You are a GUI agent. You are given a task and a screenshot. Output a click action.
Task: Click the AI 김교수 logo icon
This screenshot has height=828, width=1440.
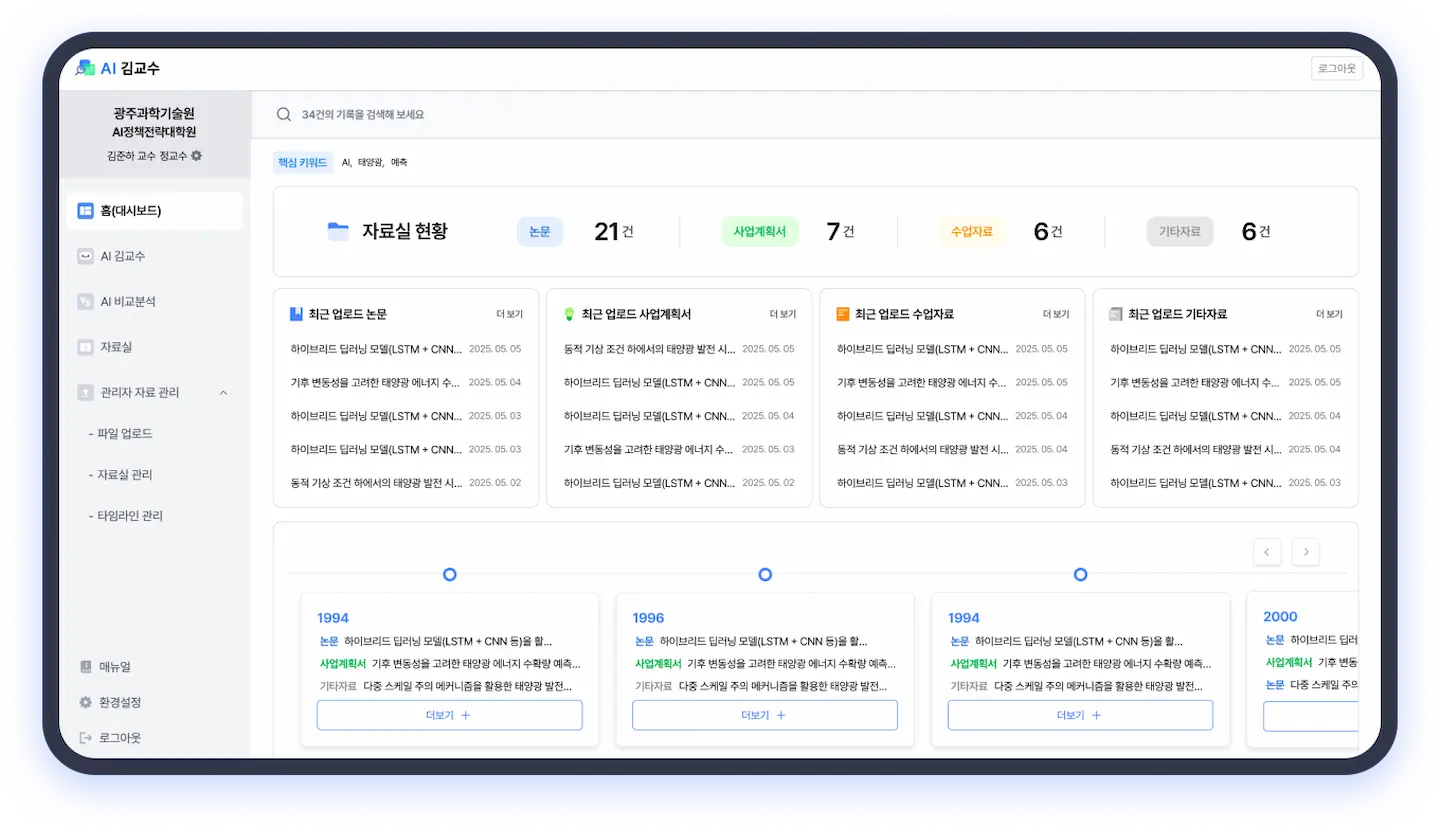pos(85,68)
